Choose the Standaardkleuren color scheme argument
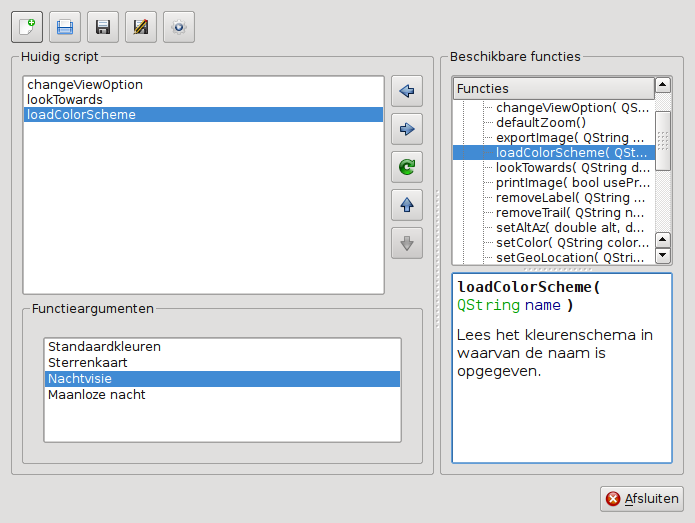Screen dimensions: 695x523 pos(104,346)
